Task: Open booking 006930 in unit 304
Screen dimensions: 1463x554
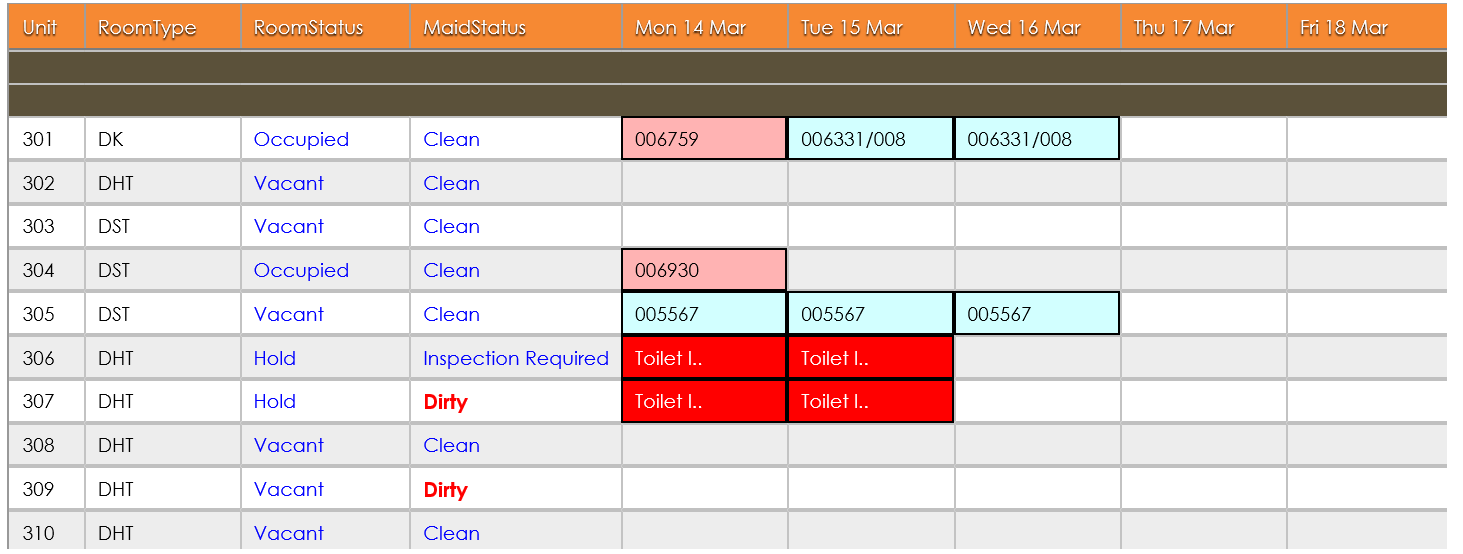Action: tap(704, 270)
